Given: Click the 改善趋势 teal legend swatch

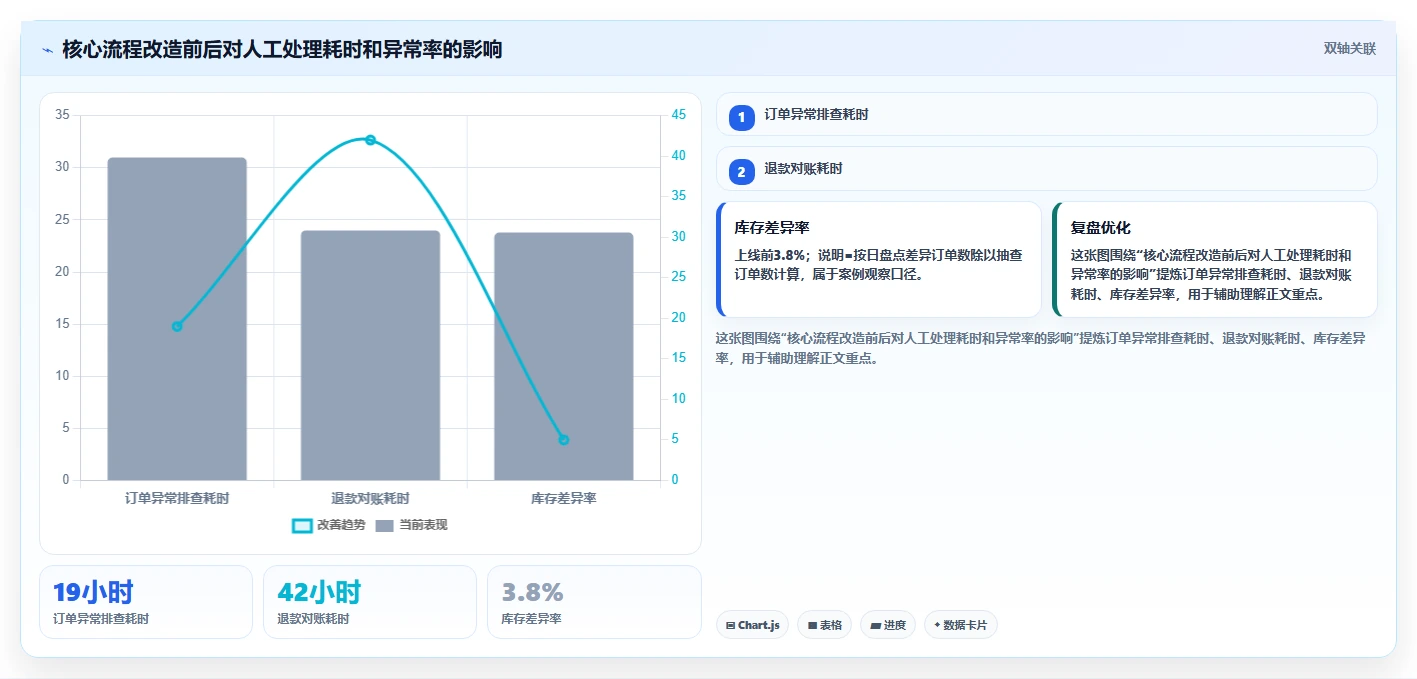Looking at the screenshot, I should [x=302, y=526].
